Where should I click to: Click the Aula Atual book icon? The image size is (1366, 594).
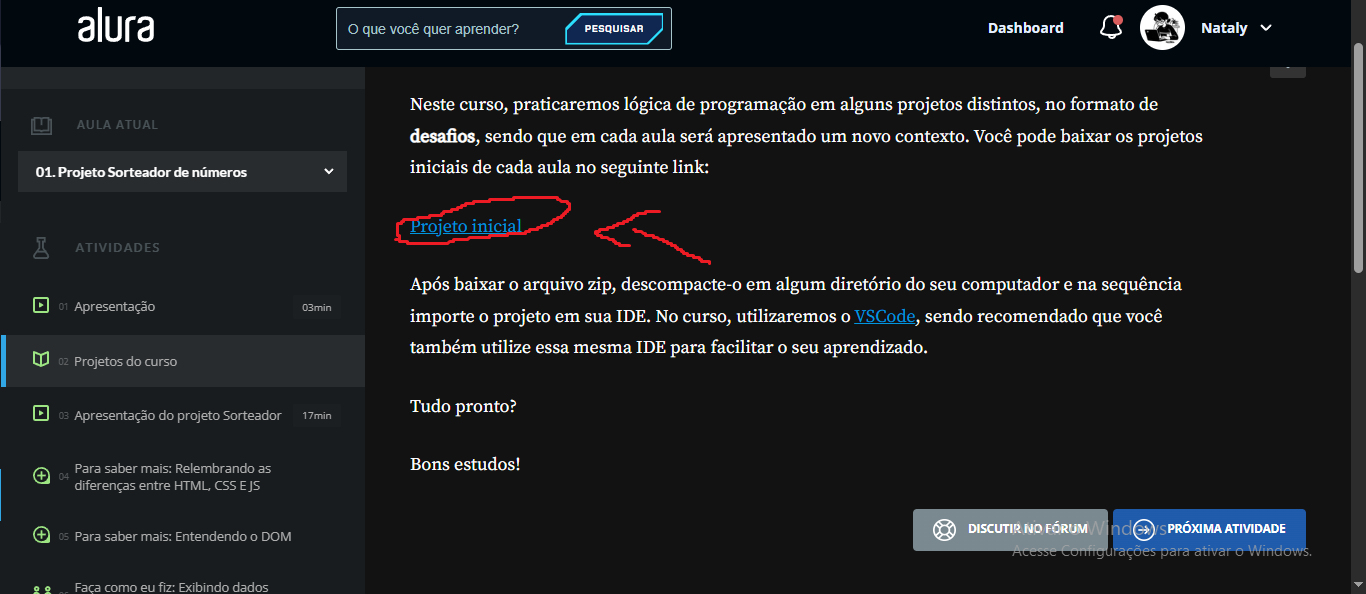coord(41,125)
